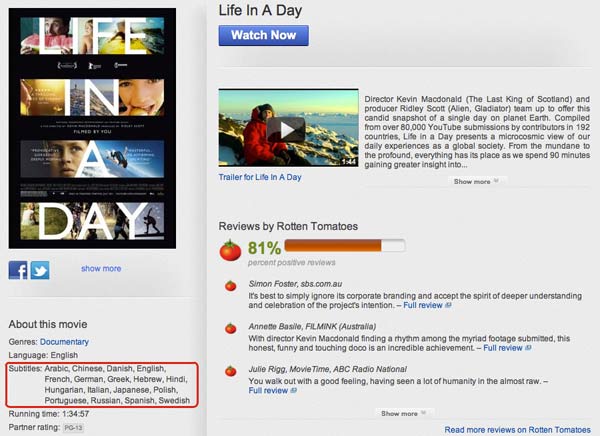Open the Trailer for Life In A Day link
The width and height of the screenshot is (600, 436).
(x=260, y=177)
